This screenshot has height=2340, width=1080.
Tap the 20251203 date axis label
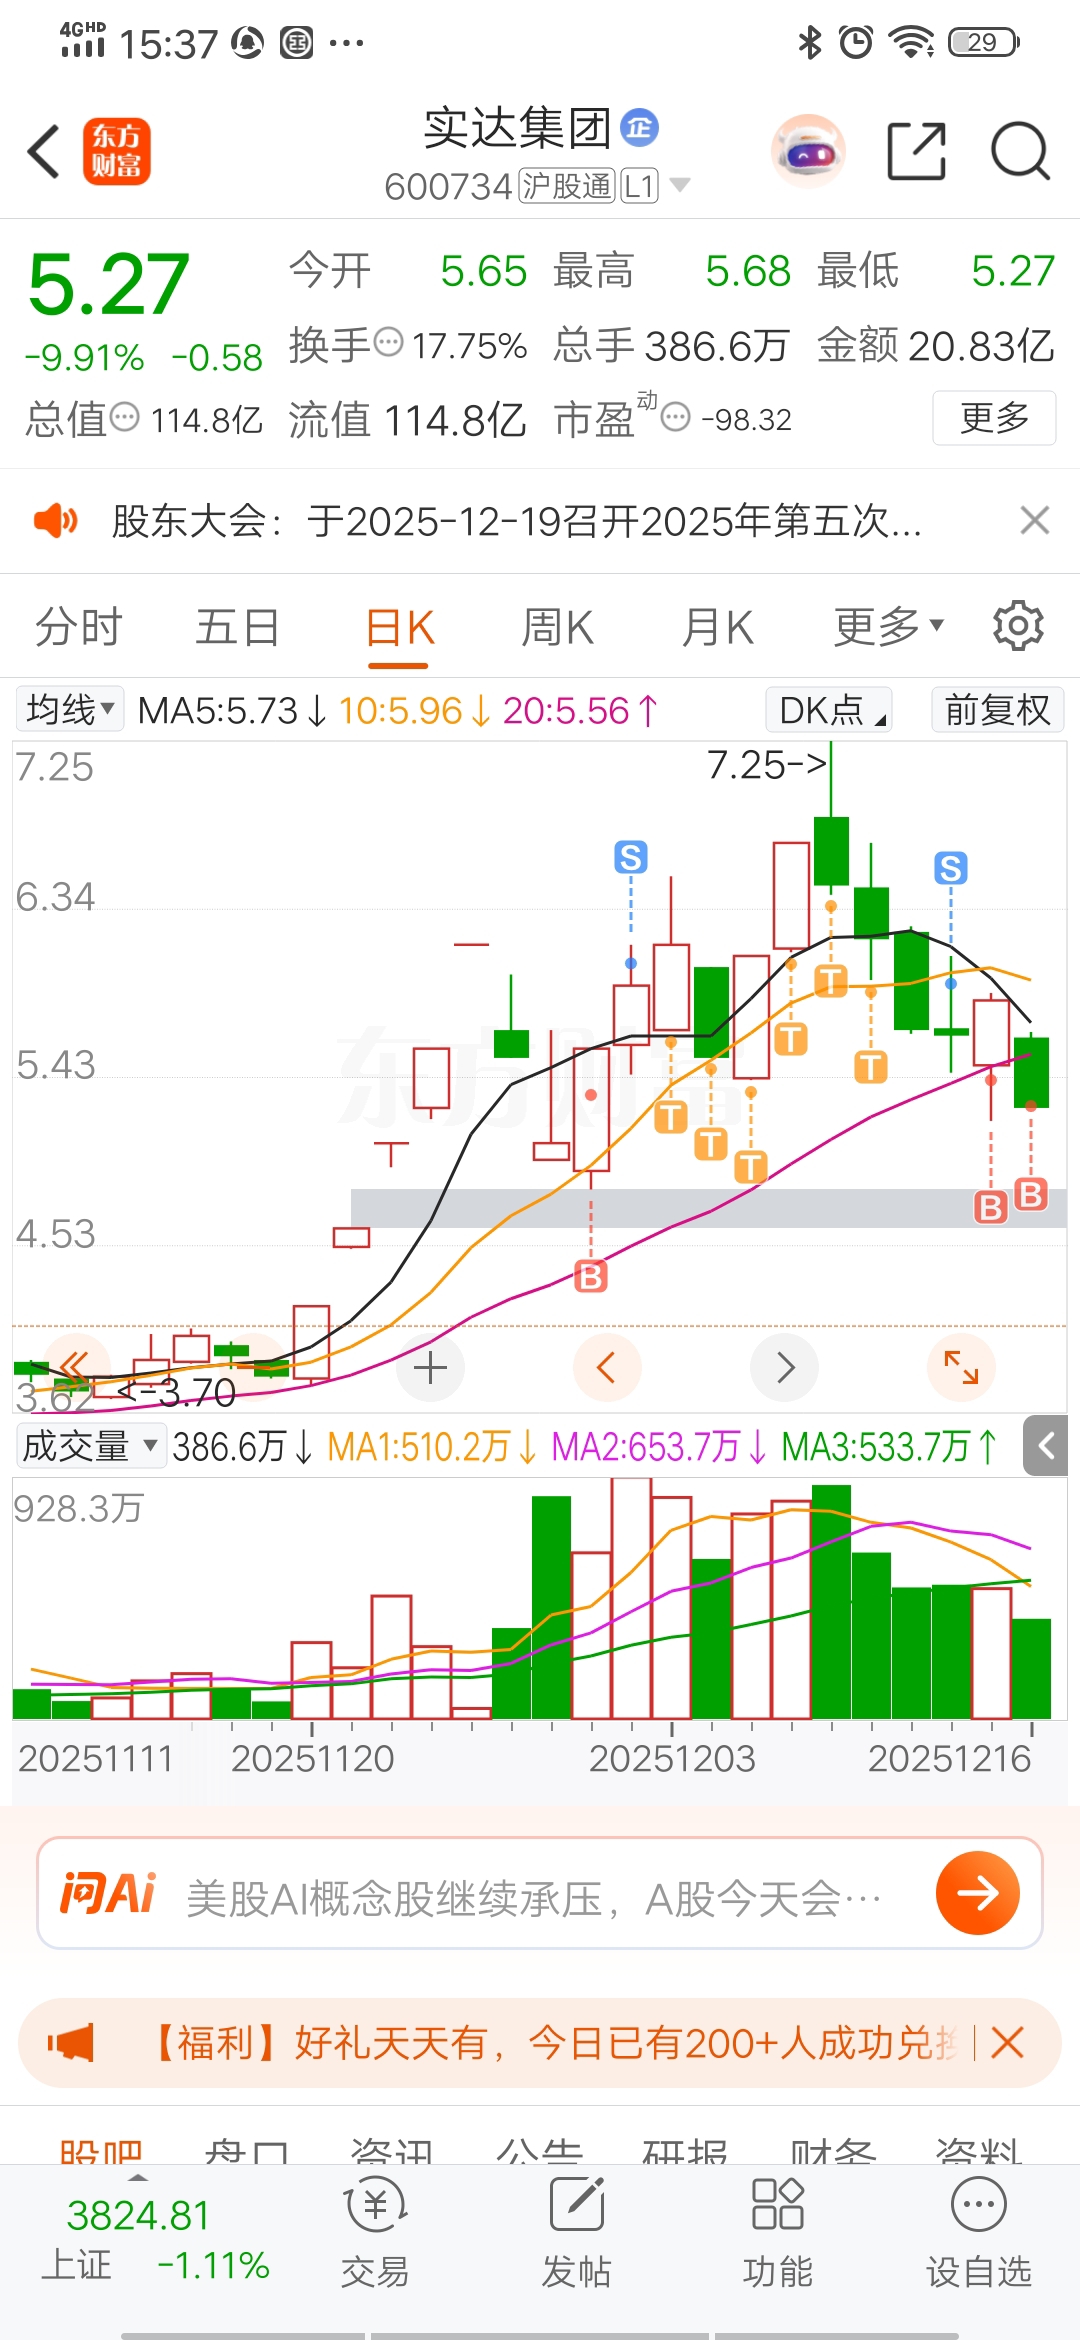(672, 1758)
